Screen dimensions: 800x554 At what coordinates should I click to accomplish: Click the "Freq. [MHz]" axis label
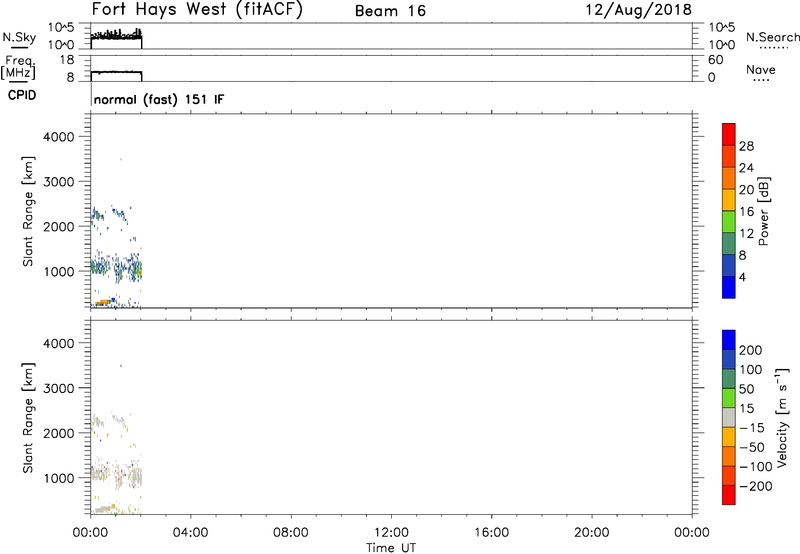click(x=18, y=67)
